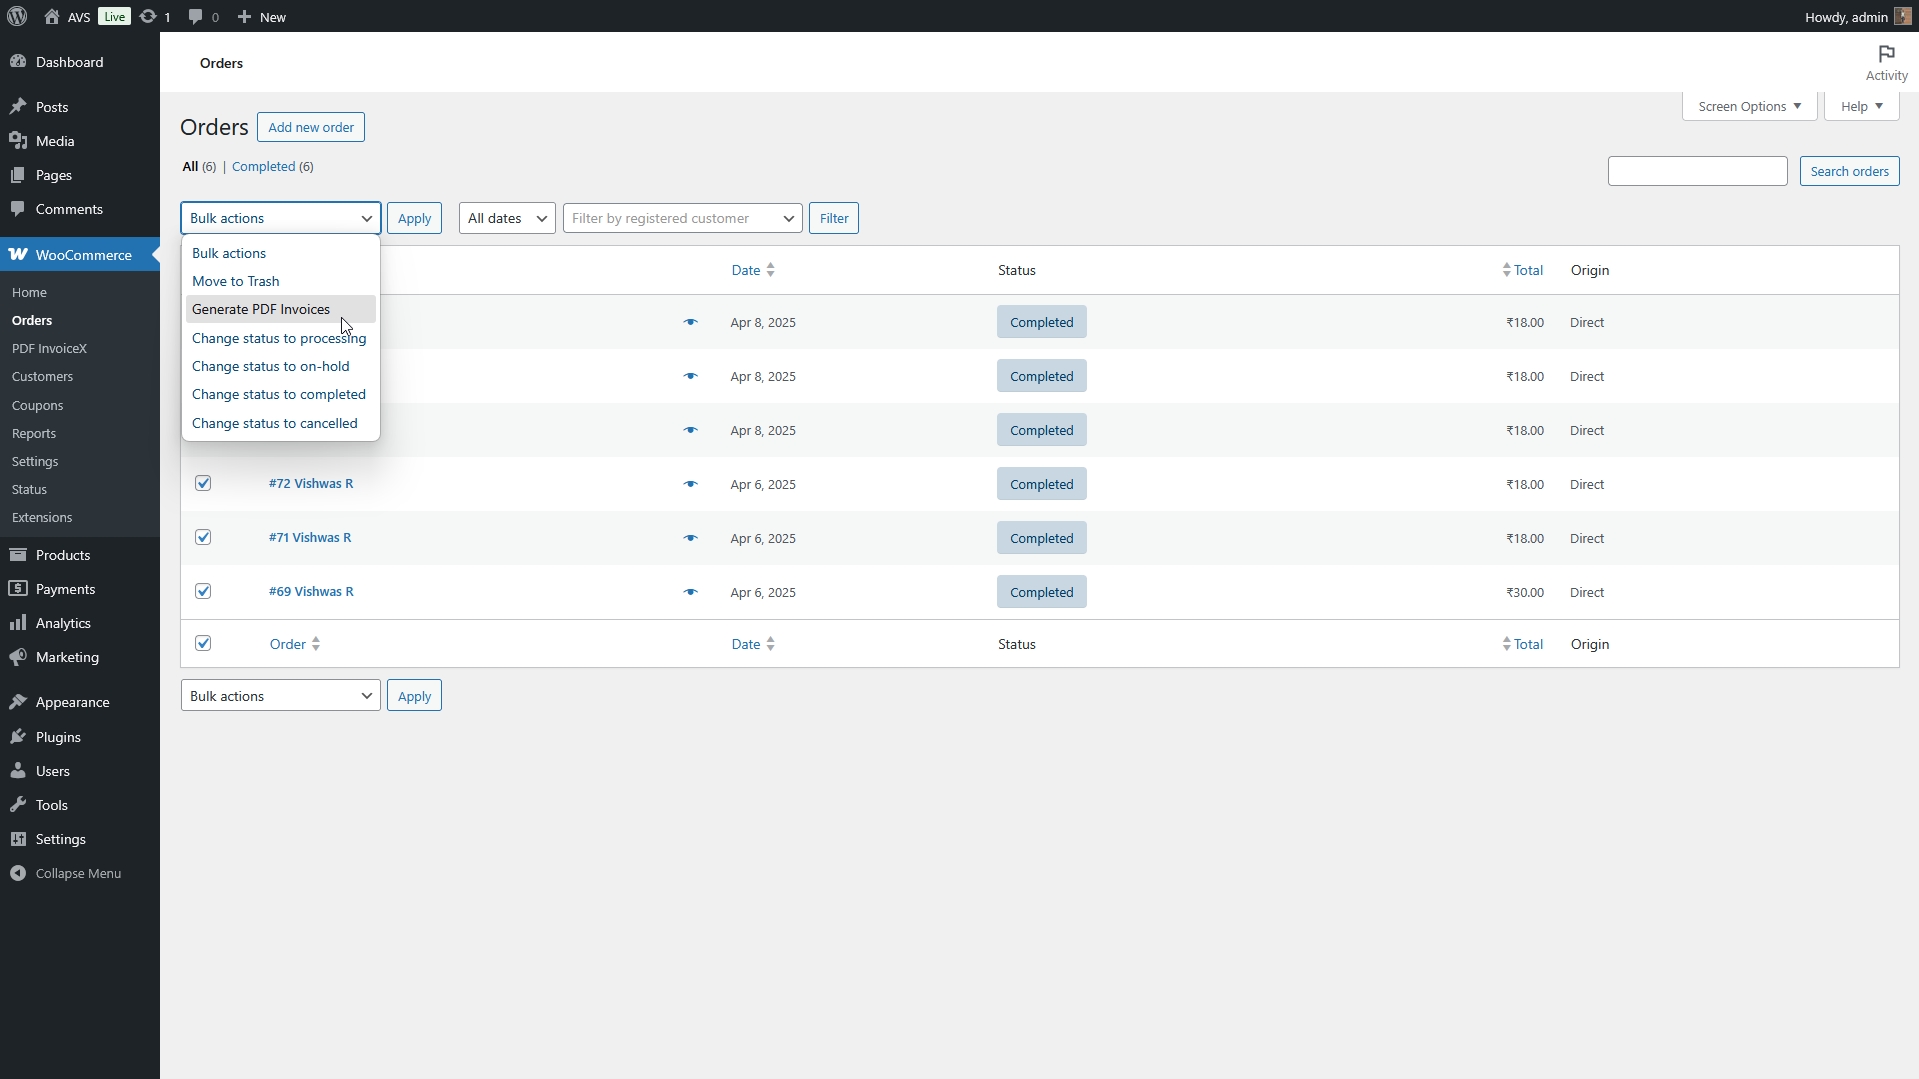
Task: Open the Filter by registered customer dropdown
Action: click(682, 218)
